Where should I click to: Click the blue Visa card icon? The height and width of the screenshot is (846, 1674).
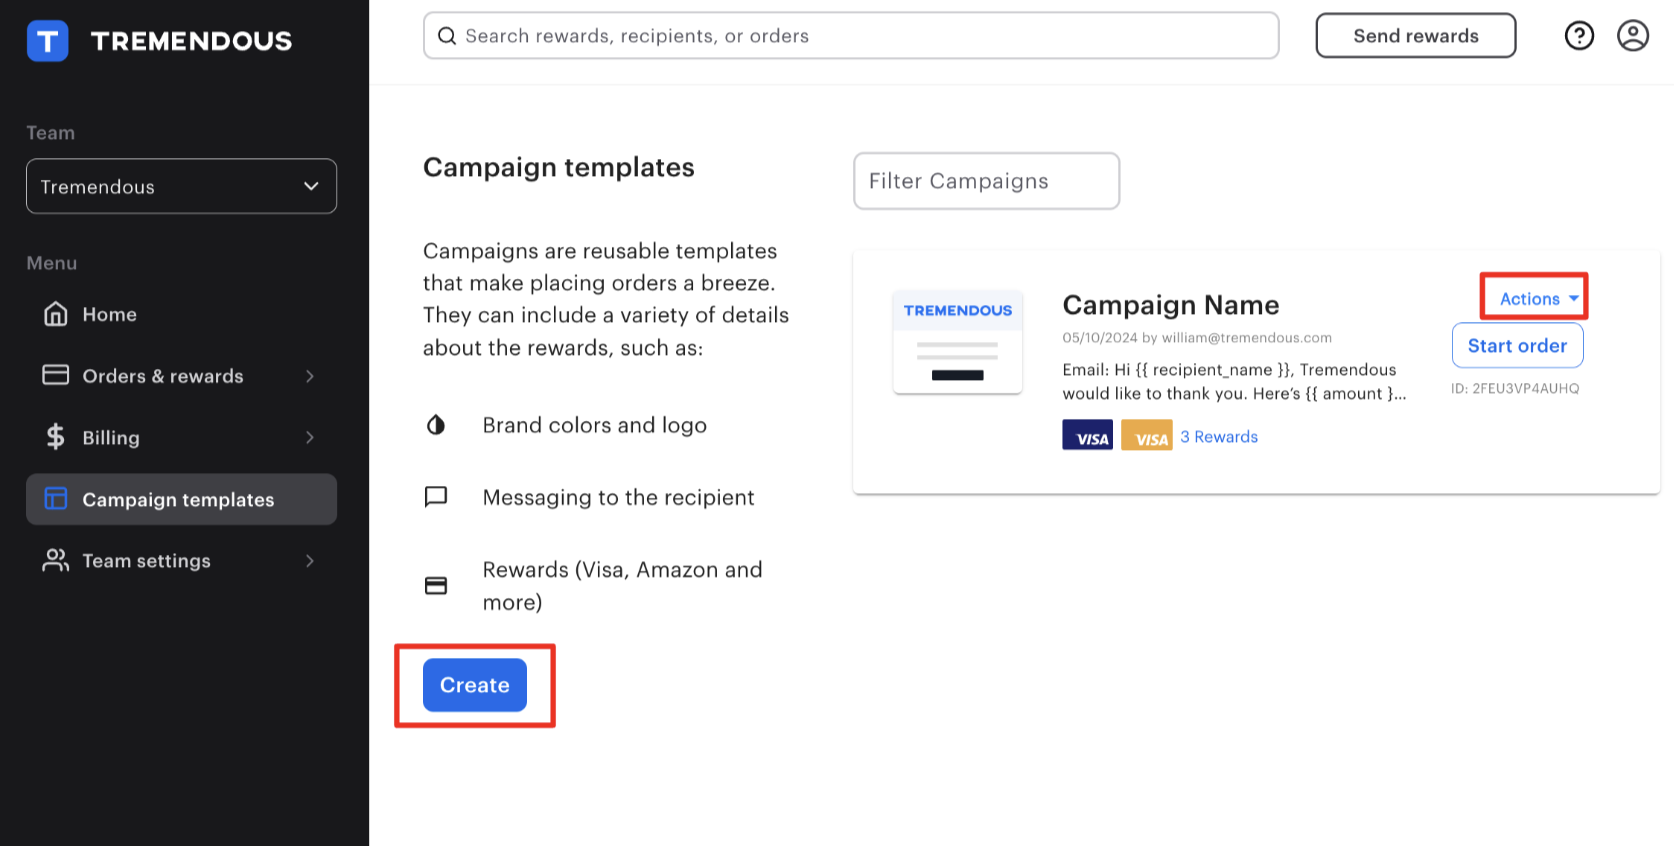pyautogui.click(x=1087, y=435)
